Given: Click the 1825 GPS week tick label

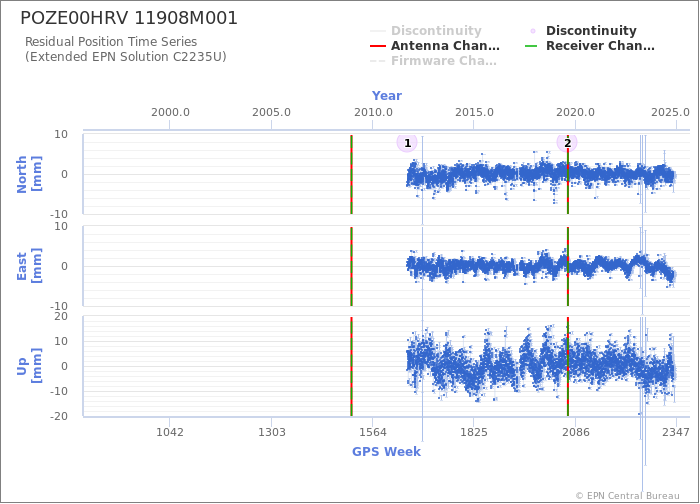Looking at the screenshot, I should pyautogui.click(x=474, y=432).
